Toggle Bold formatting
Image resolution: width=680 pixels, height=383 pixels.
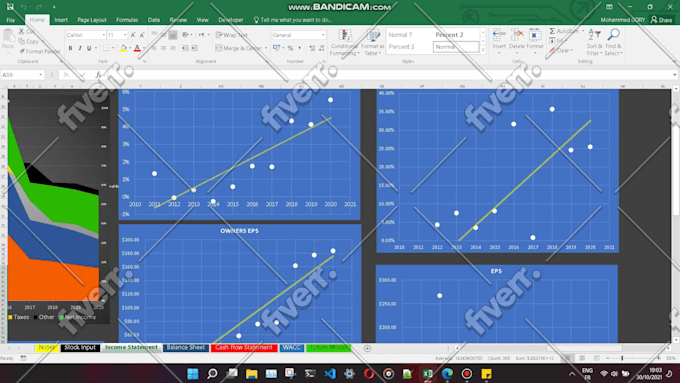70,48
